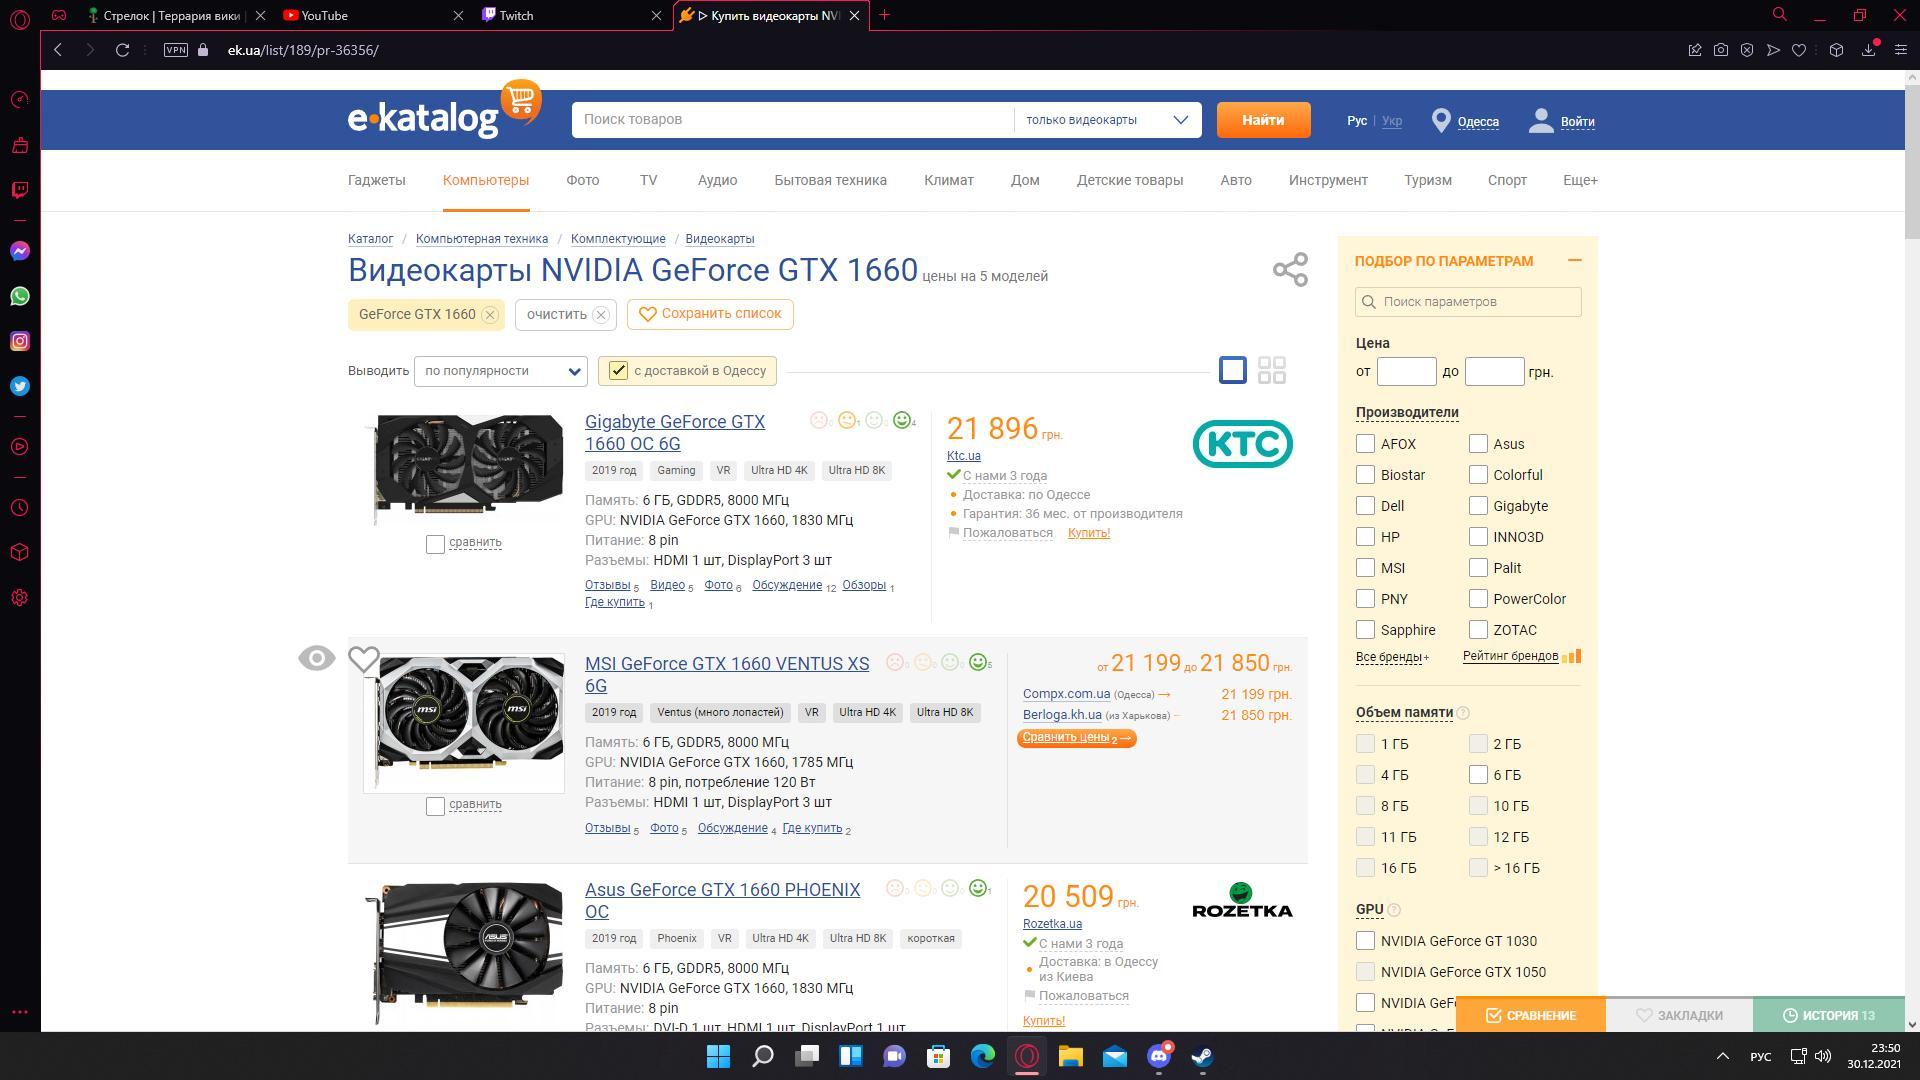Open the Windows Start menu

coord(718,1056)
